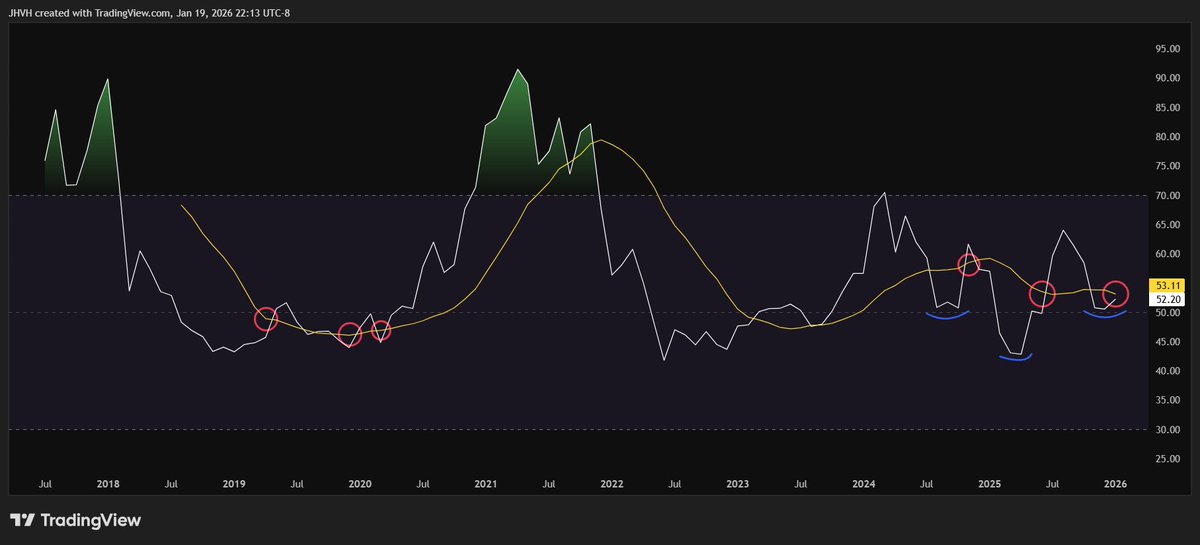Click the 2019 time axis label
The height and width of the screenshot is (545, 1200).
point(234,484)
